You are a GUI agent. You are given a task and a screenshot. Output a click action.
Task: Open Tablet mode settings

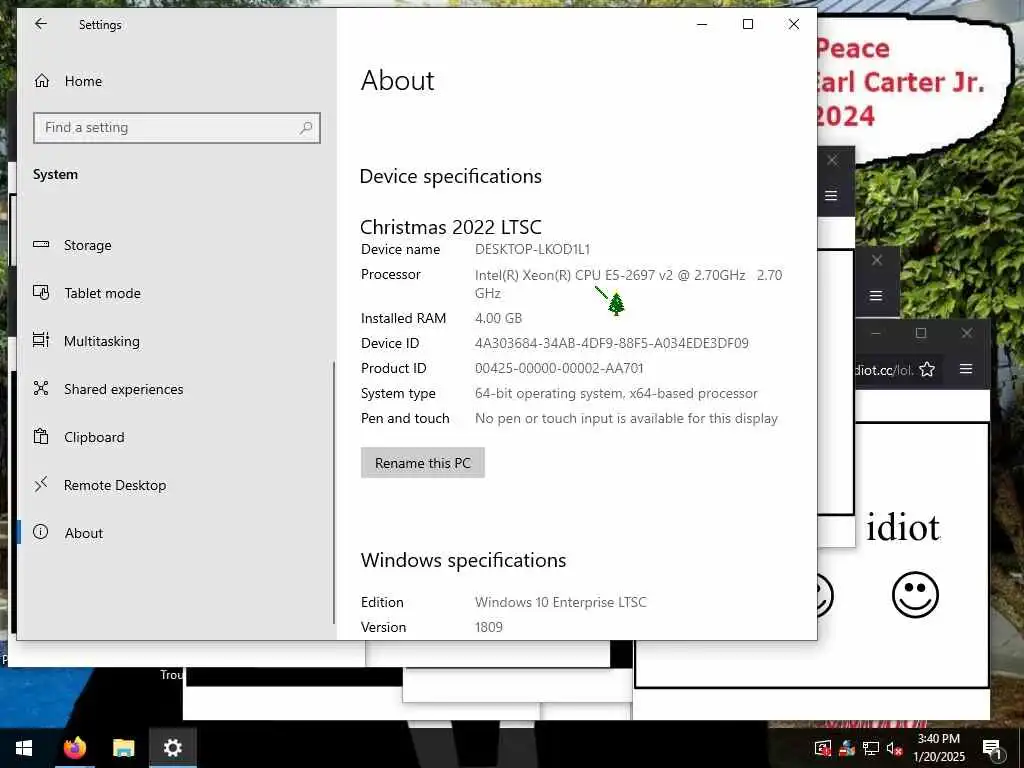point(176,293)
